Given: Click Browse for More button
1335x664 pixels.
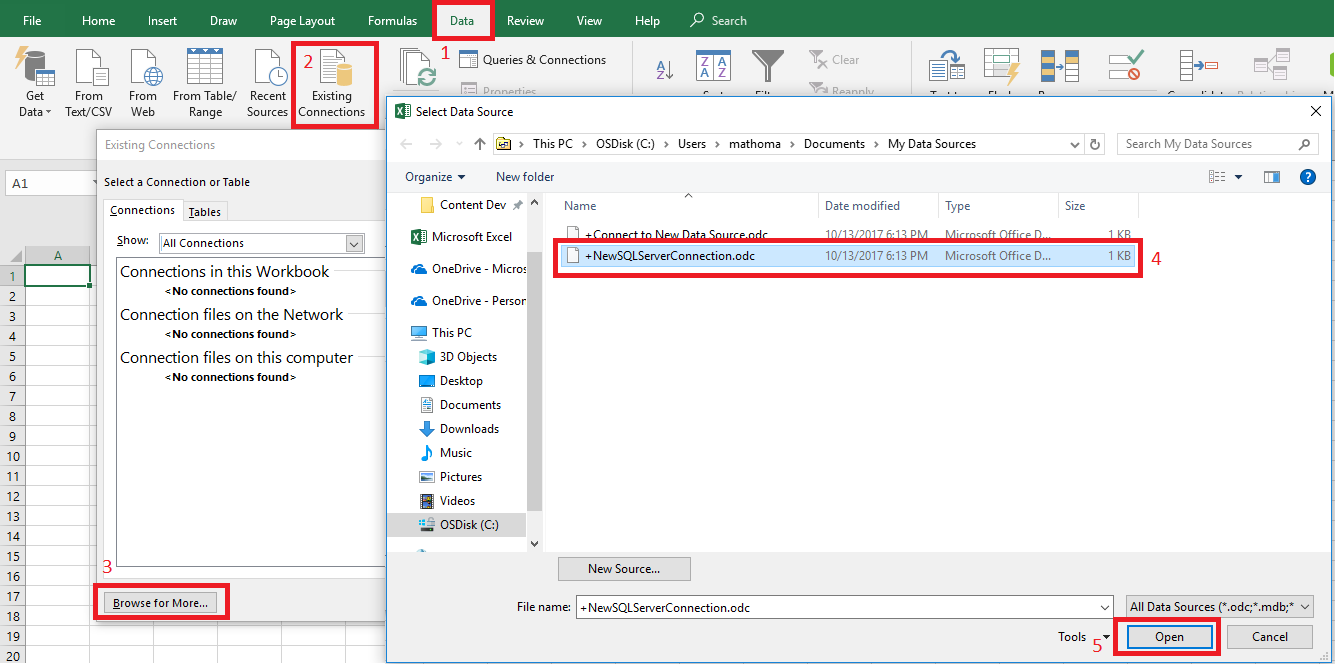Looking at the screenshot, I should 162,602.
